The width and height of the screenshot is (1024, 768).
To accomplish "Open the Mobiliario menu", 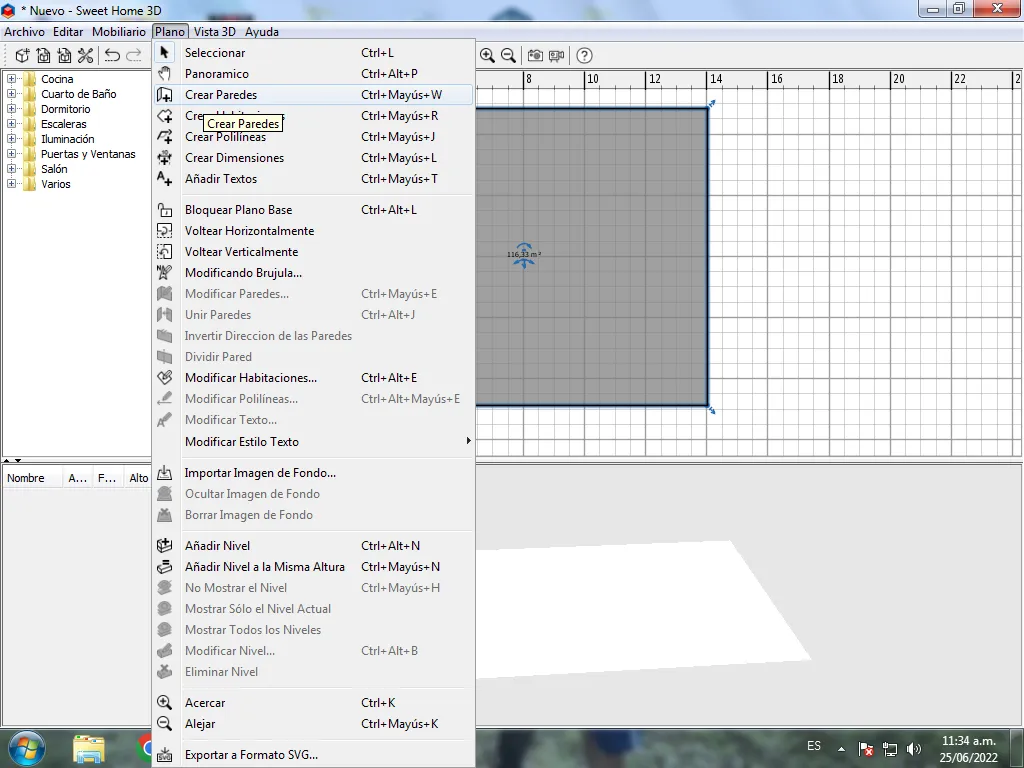I will 118,31.
